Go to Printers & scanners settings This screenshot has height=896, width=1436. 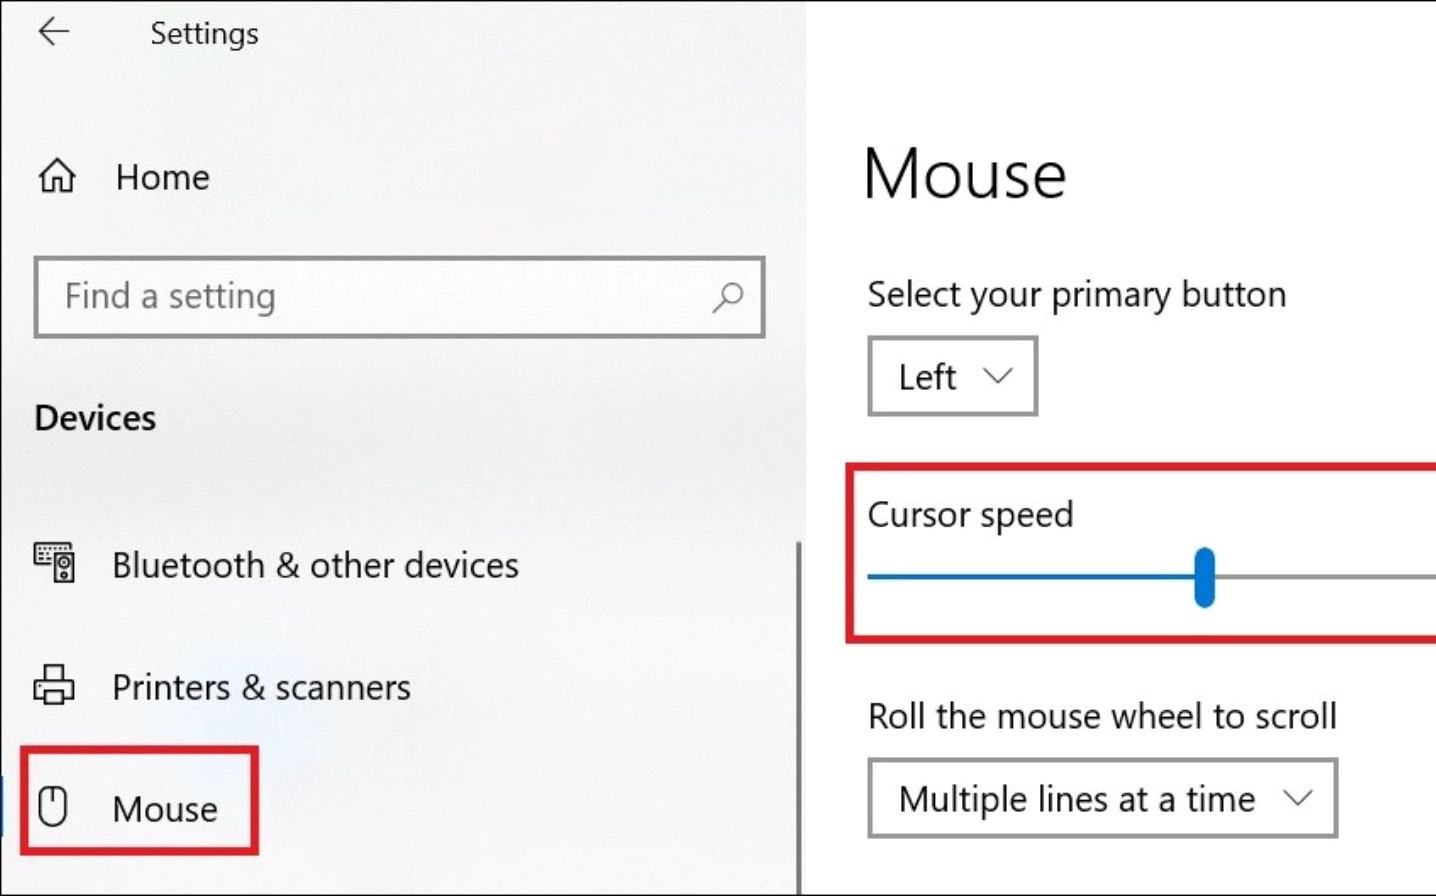pyautogui.click(x=261, y=687)
